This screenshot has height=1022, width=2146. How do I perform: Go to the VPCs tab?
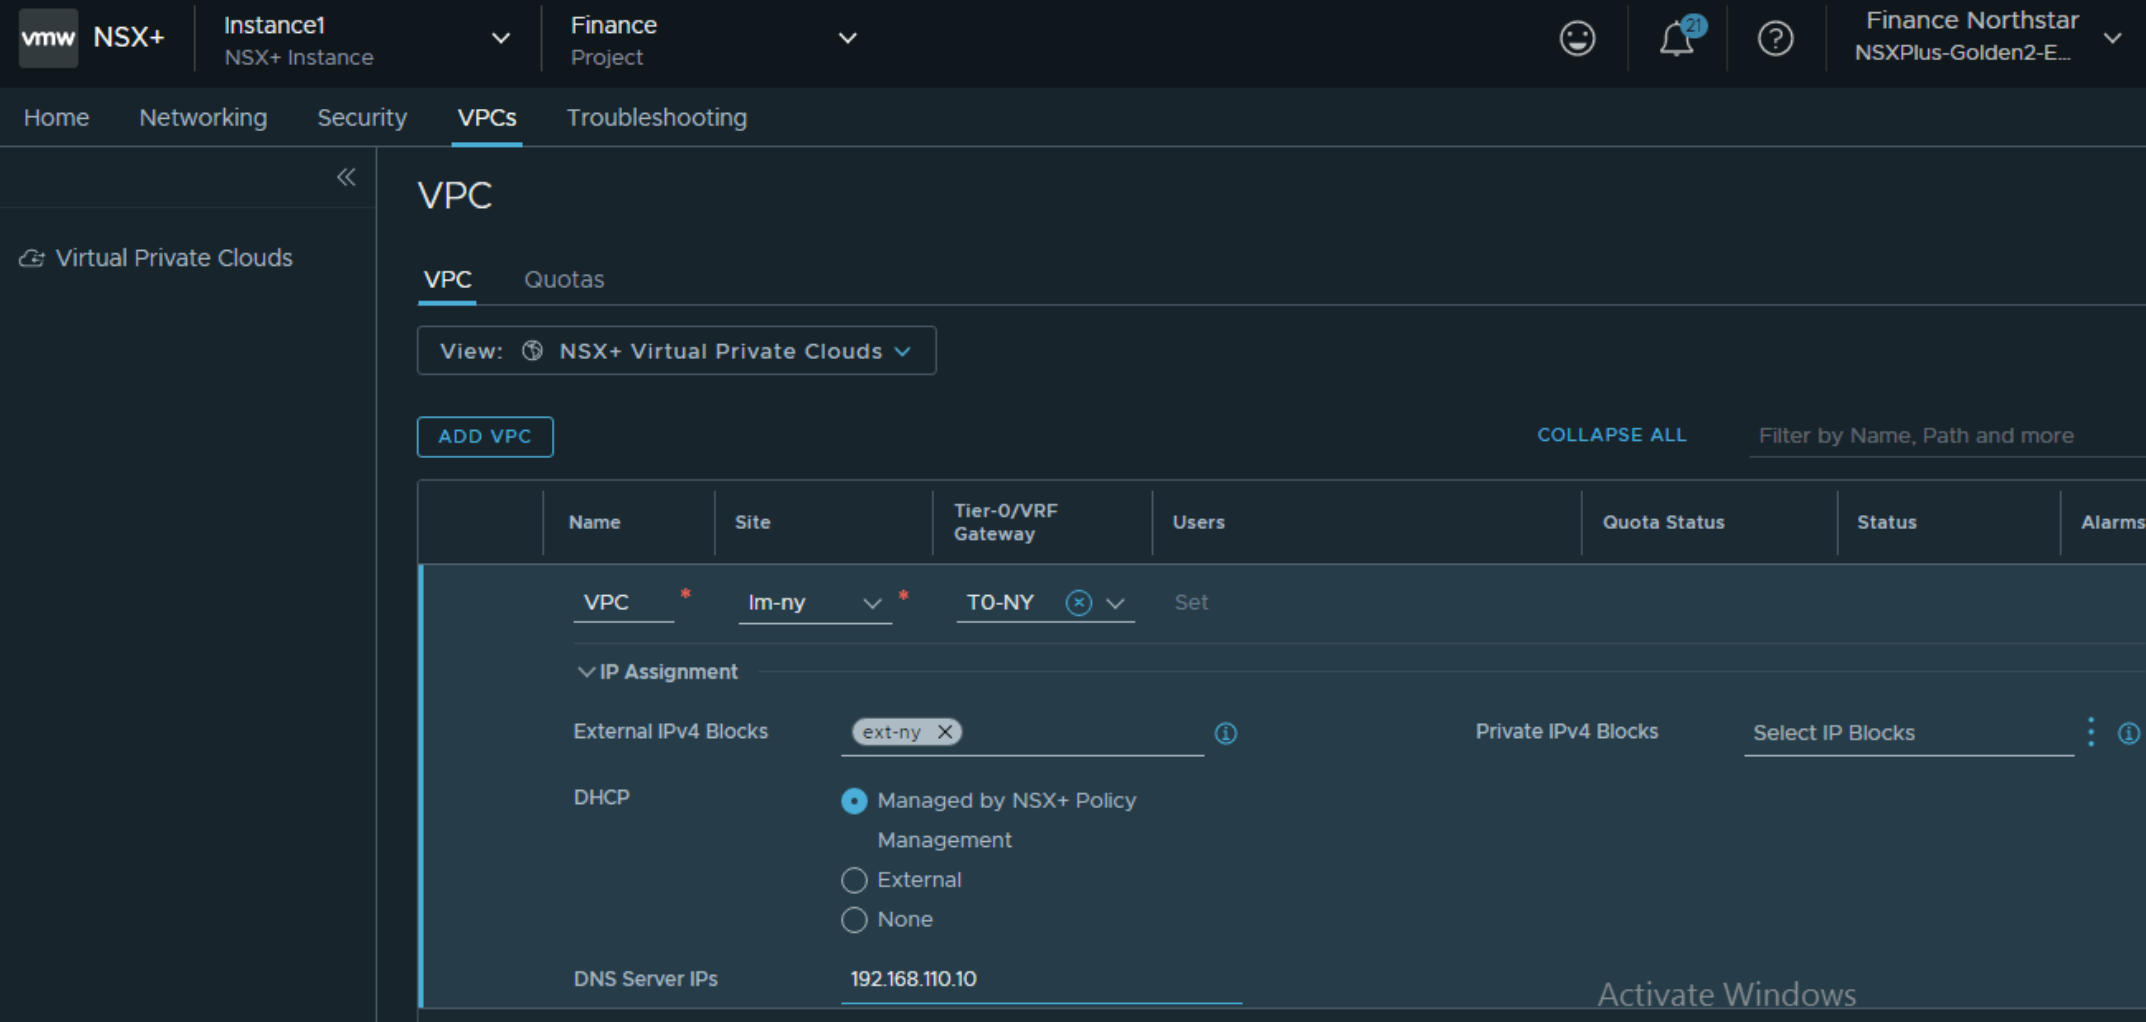(x=487, y=118)
